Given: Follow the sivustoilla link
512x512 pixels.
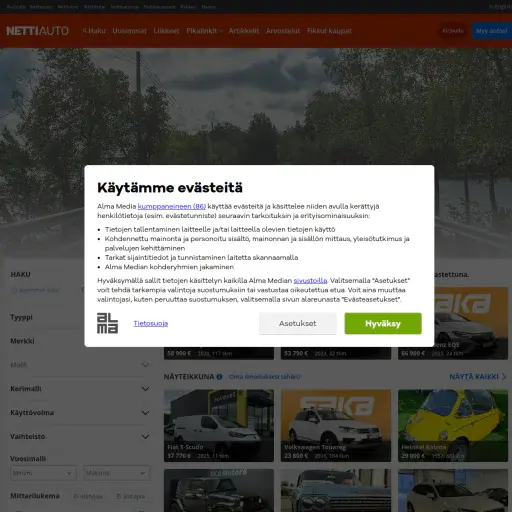Looking at the screenshot, I should coord(310,281).
